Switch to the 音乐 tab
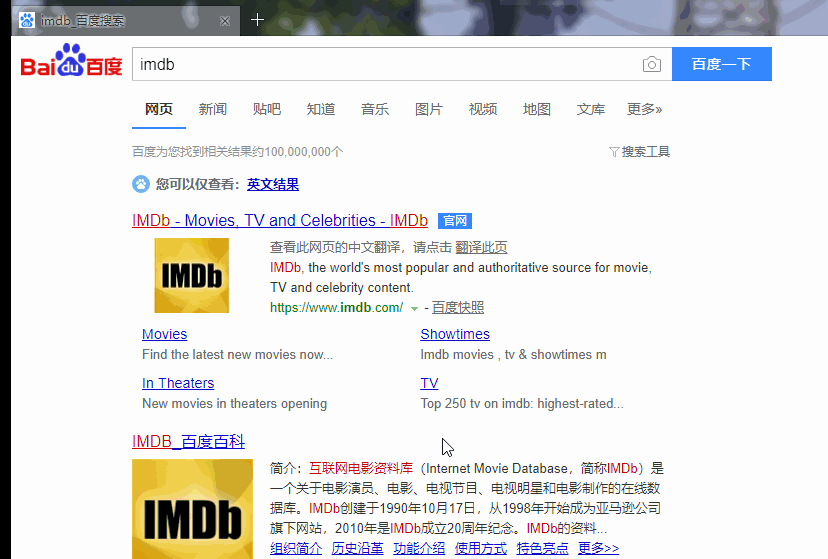Image resolution: width=828 pixels, height=559 pixels. click(x=375, y=109)
